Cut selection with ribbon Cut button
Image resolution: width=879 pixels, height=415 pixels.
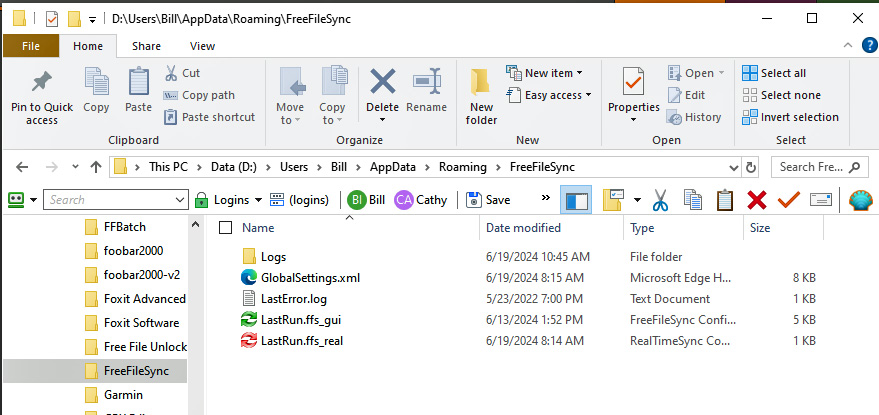click(182, 73)
